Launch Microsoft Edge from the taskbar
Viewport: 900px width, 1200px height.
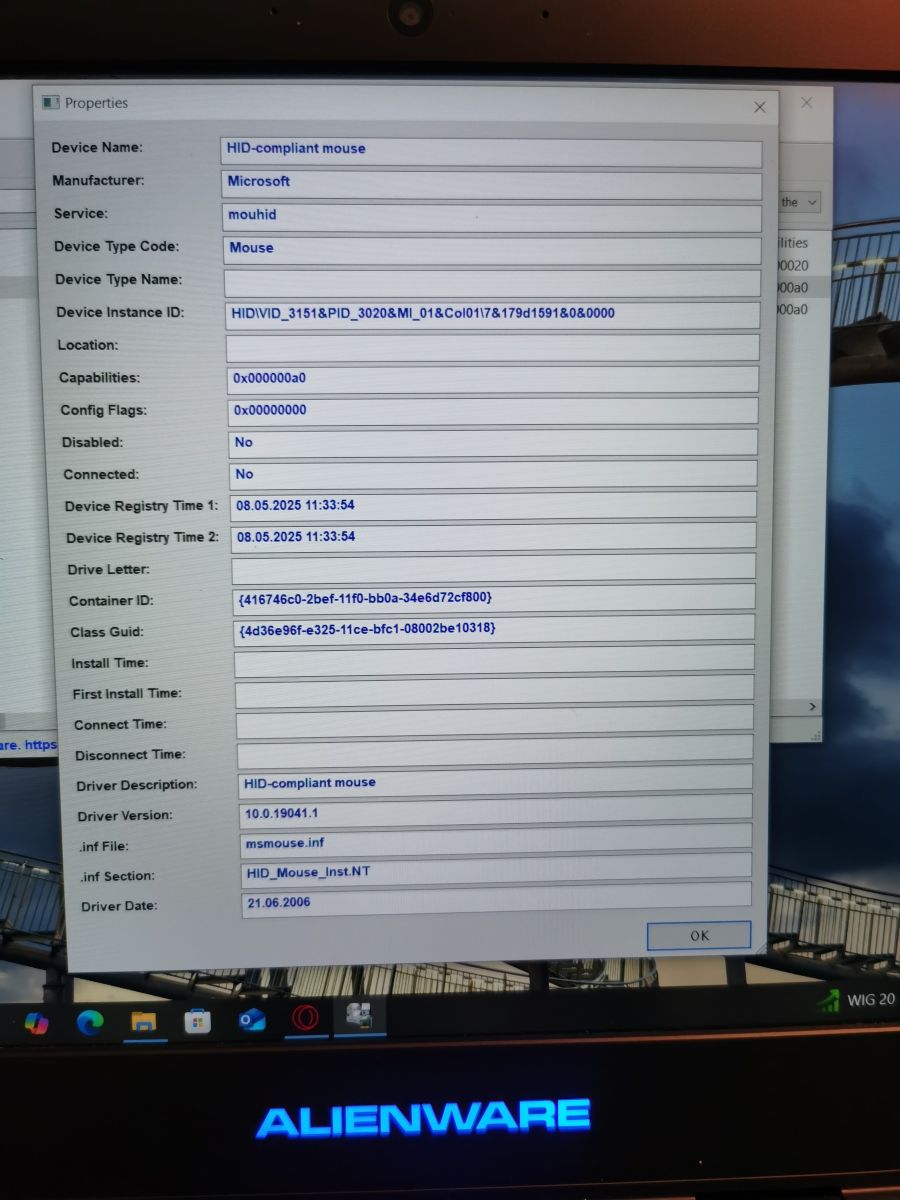(x=90, y=1022)
